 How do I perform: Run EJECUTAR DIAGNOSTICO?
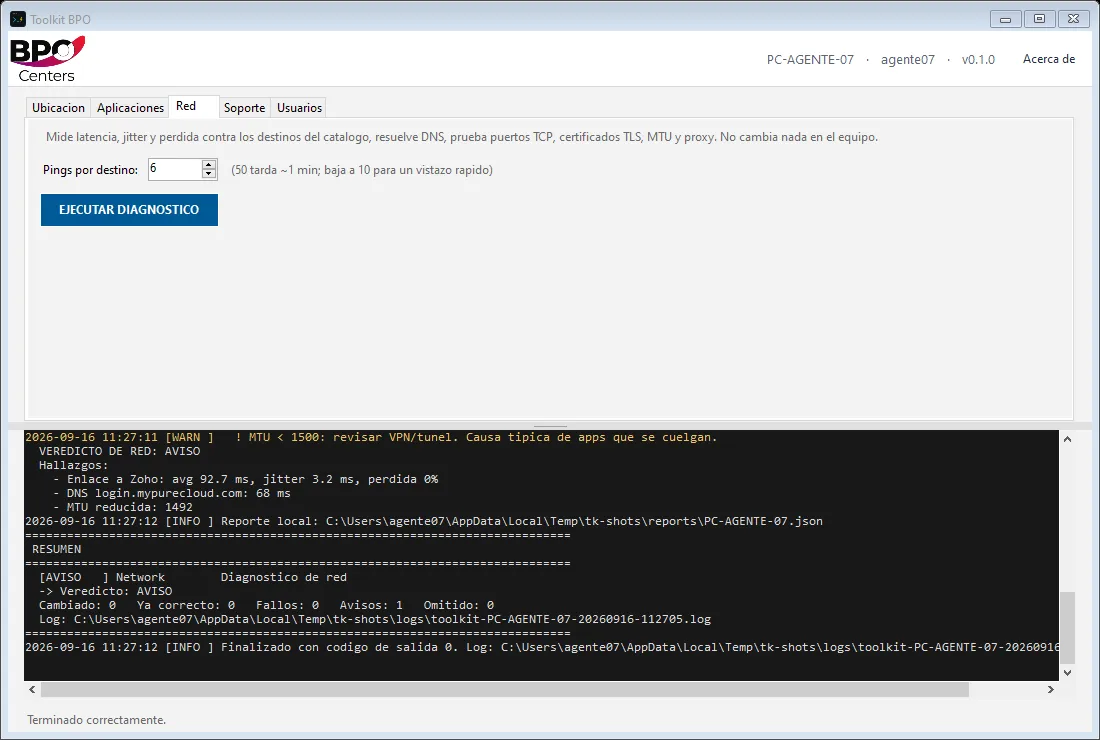[129, 210]
